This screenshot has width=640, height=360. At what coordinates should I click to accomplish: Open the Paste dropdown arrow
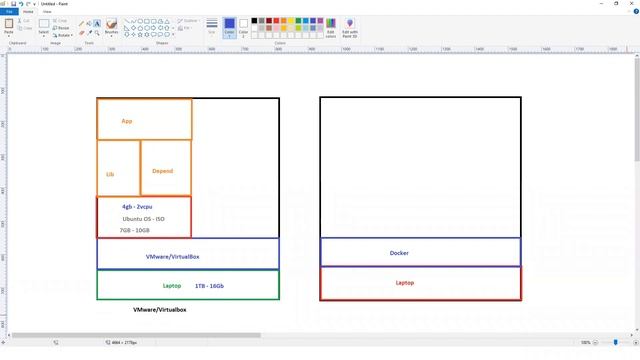9,36
